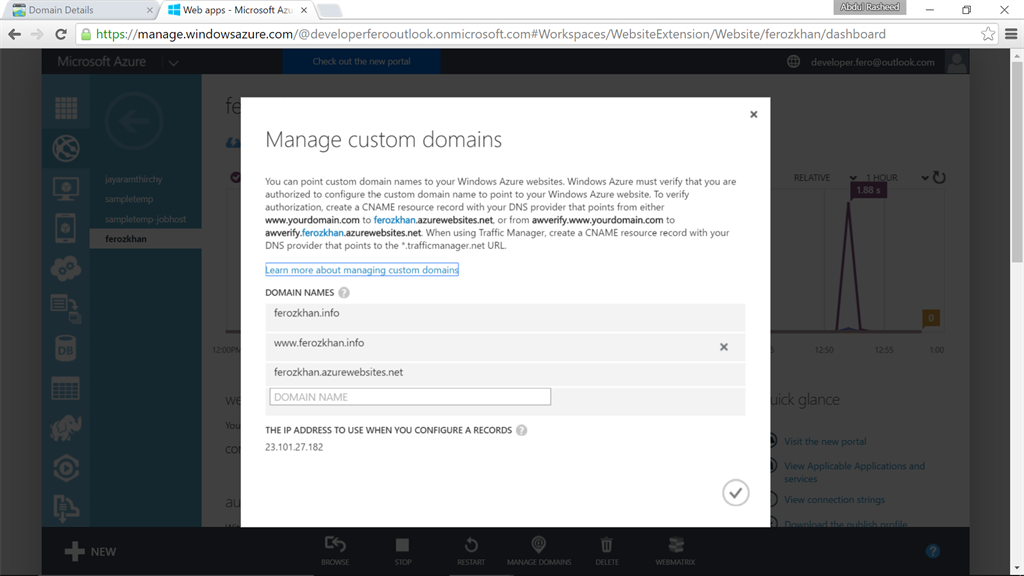This screenshot has width=1024, height=576.
Task: Go back with the circular arrow button
Action: point(134,121)
